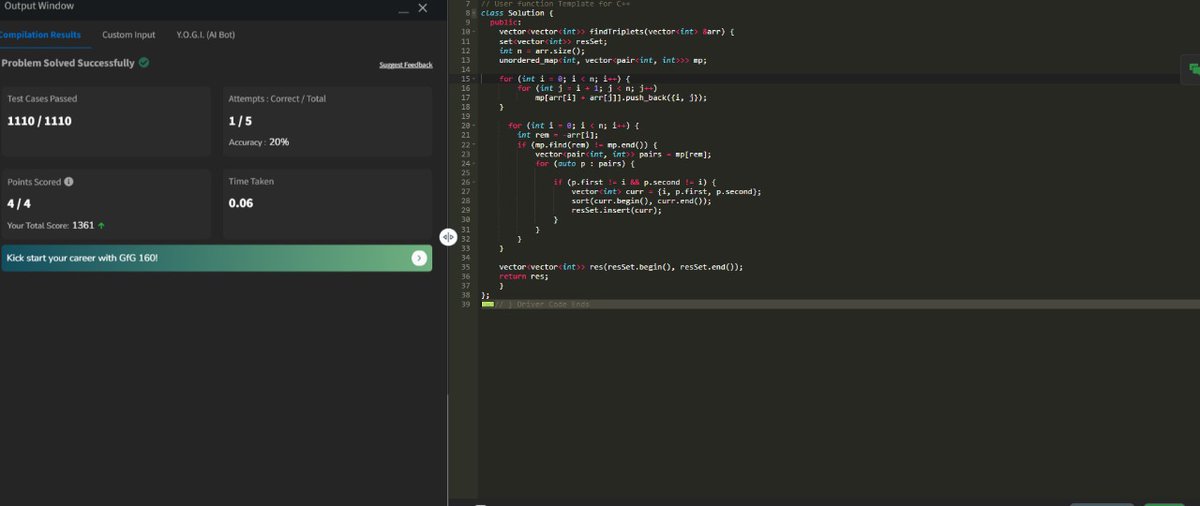Minimize the Output Window panel
This screenshot has height=506, width=1200.
click(403, 11)
